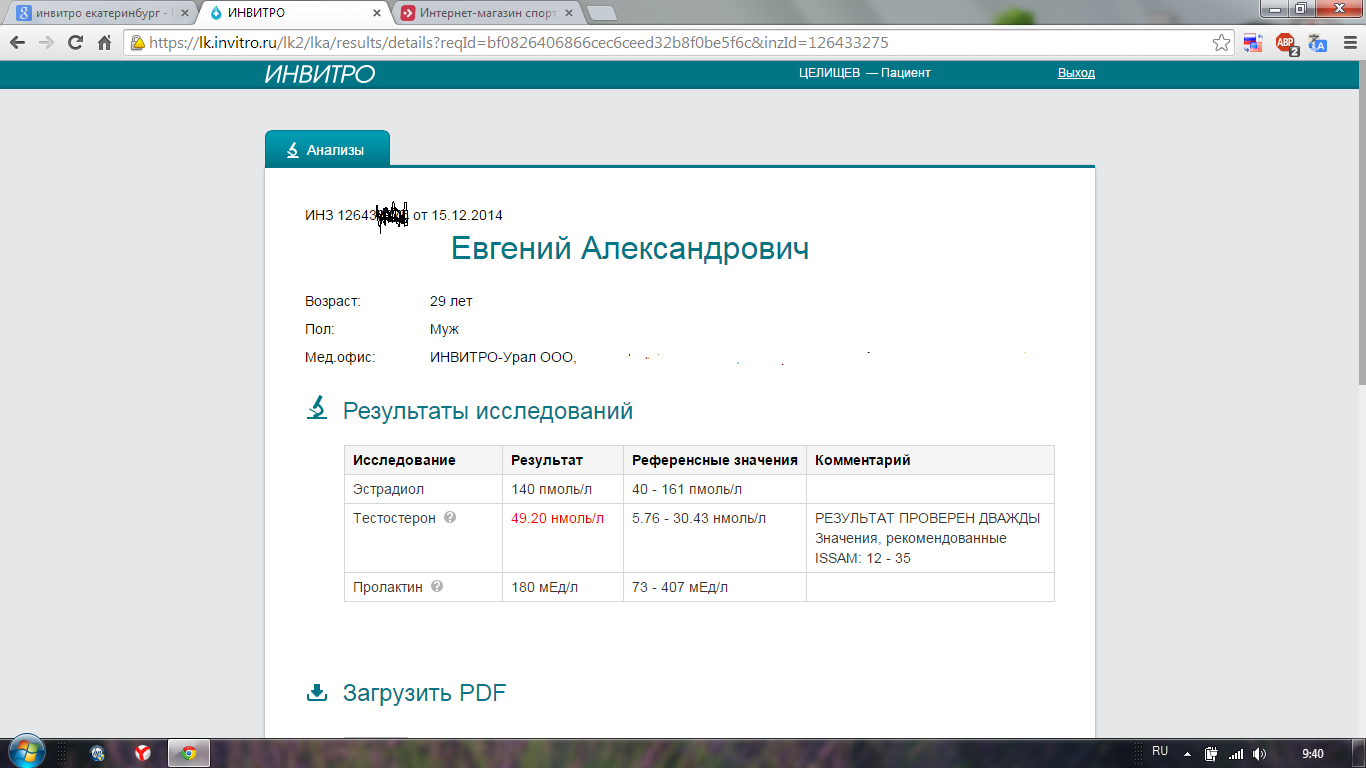
Task: Go to browser home page icon
Action: (x=104, y=43)
